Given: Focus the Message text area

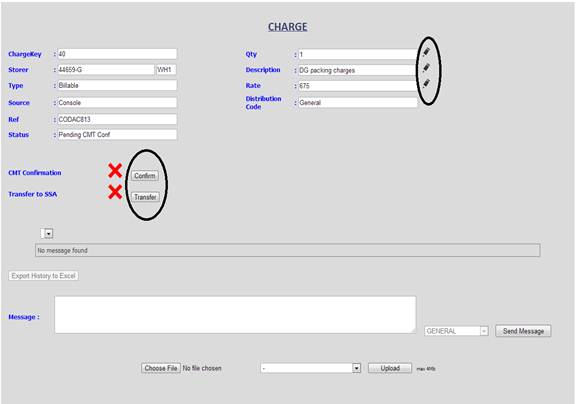Looking at the screenshot, I should click(235, 315).
